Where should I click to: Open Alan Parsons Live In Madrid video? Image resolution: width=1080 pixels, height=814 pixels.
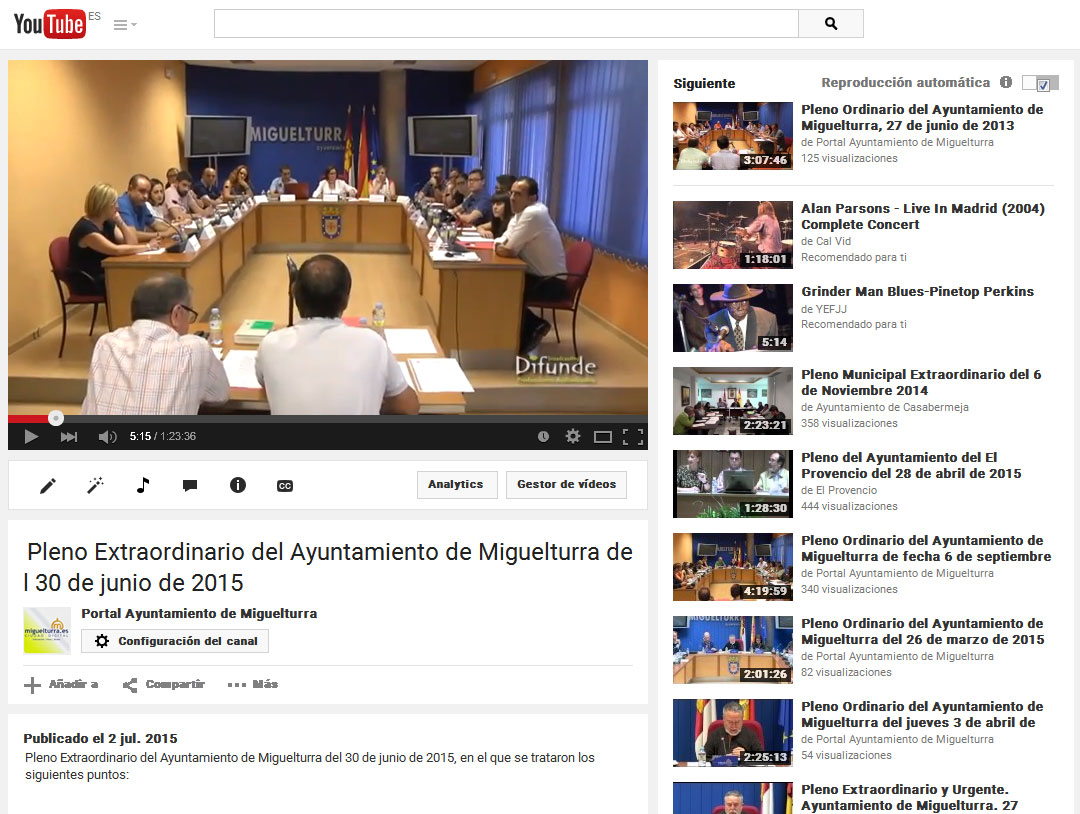[923, 216]
